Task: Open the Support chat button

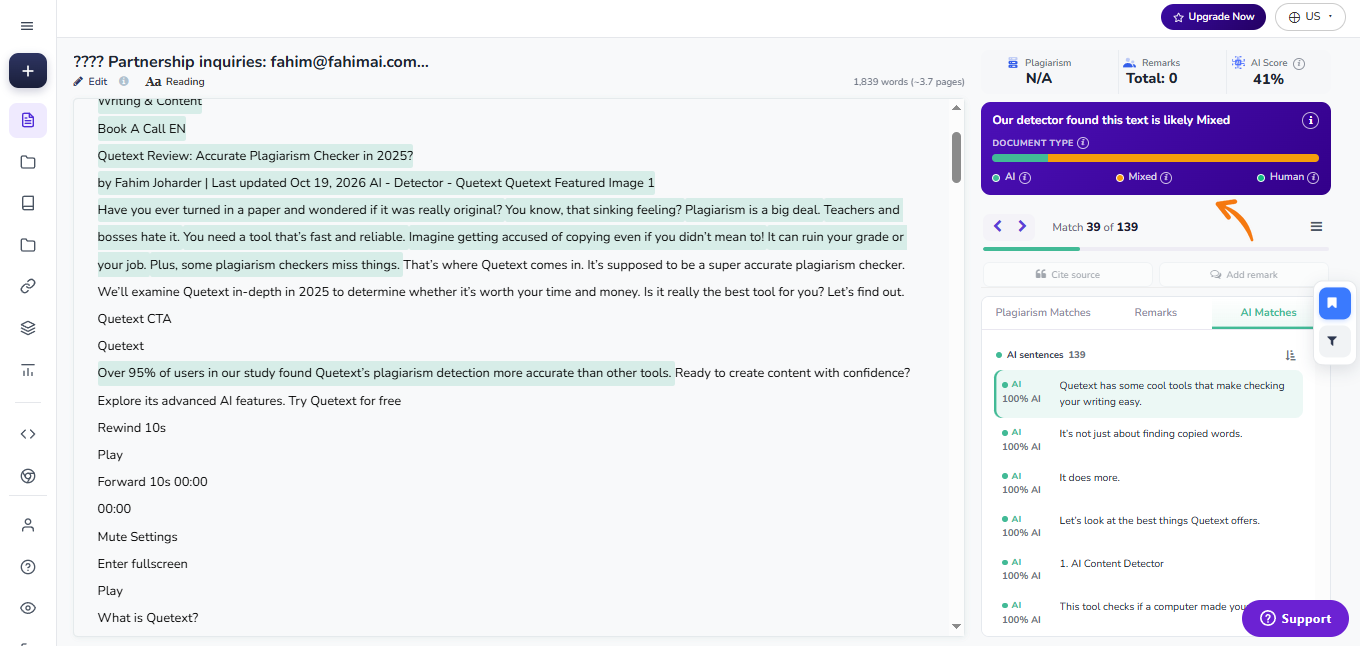Action: click(x=1294, y=619)
